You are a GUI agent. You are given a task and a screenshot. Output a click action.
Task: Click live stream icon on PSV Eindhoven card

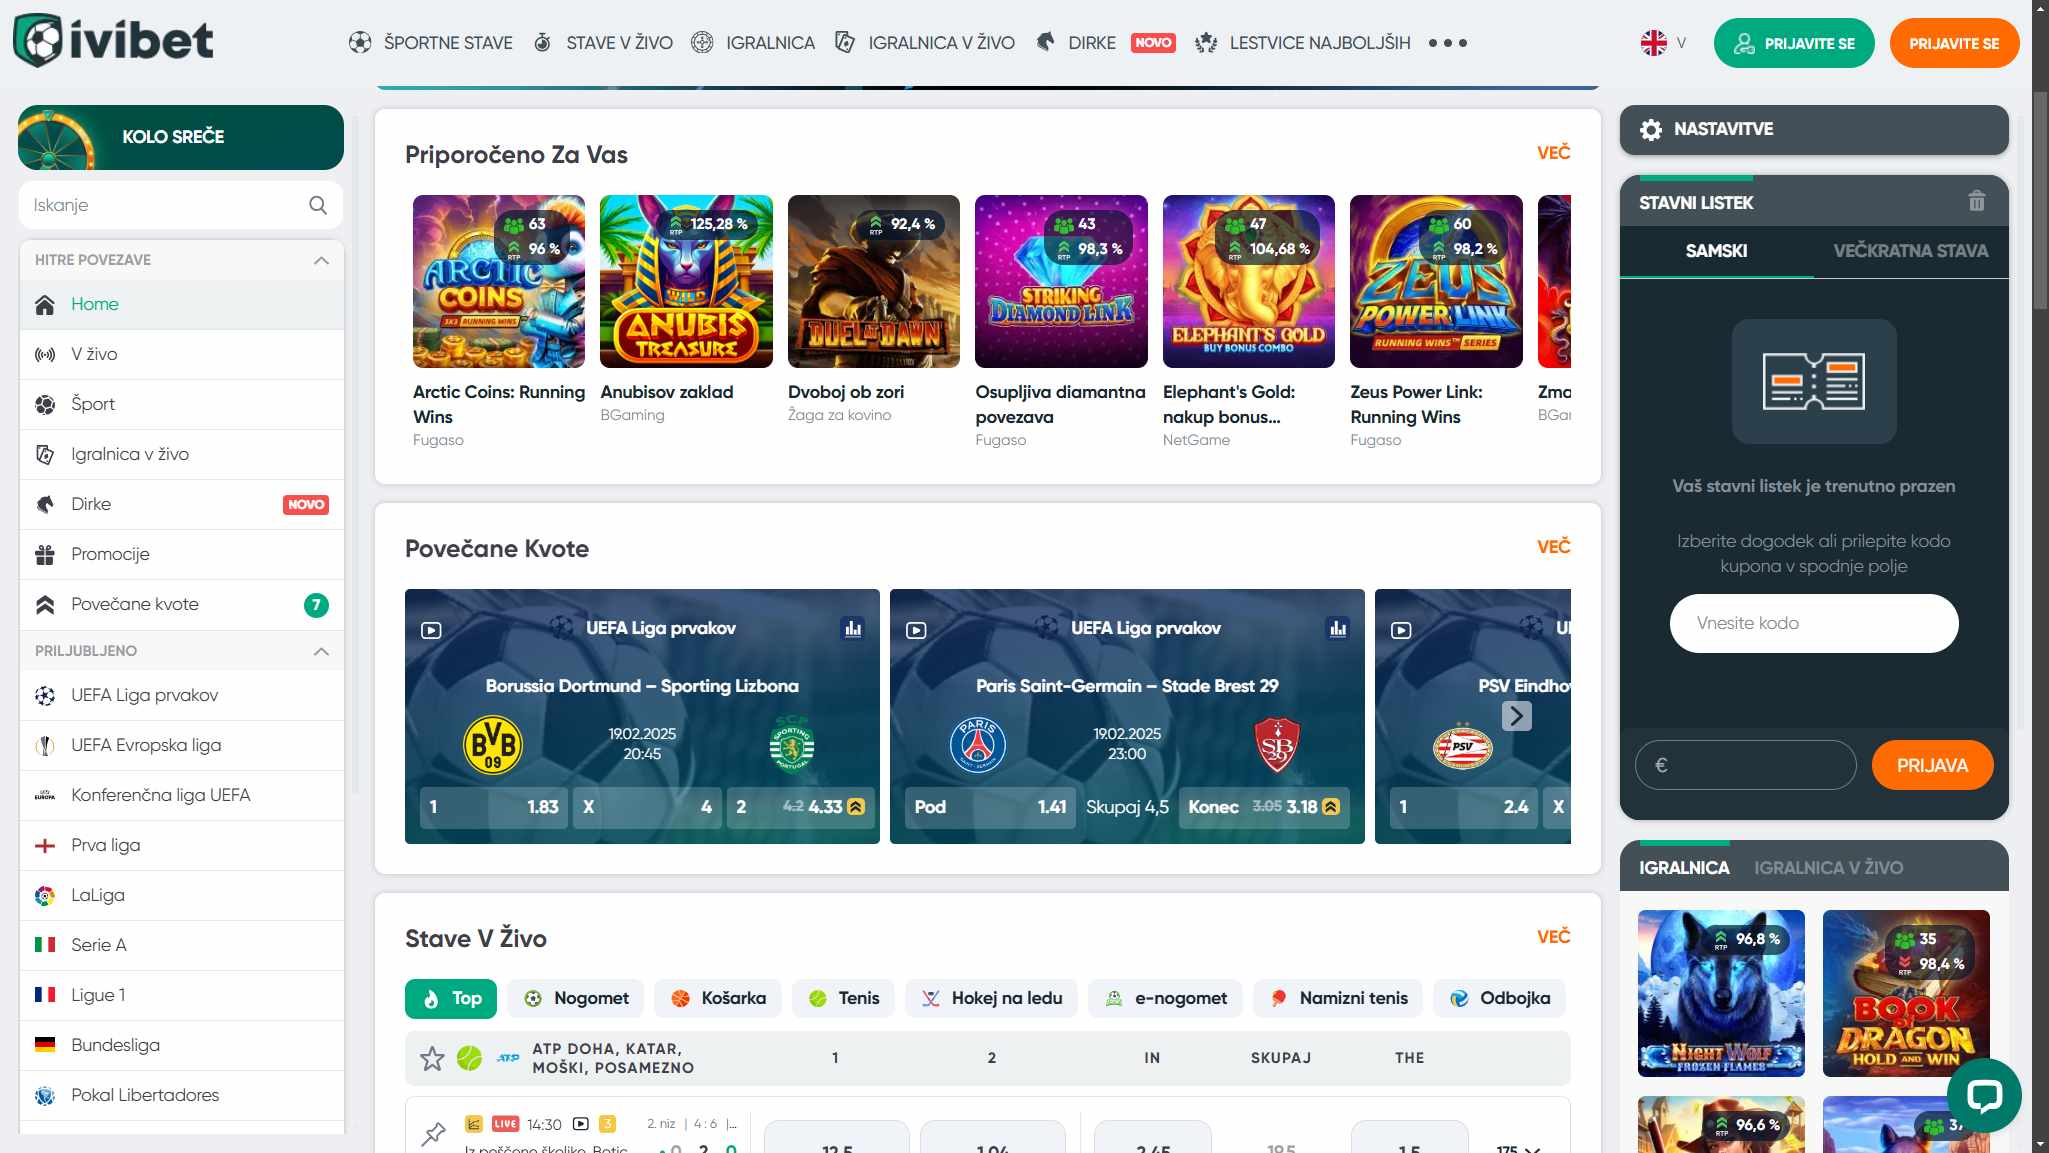1401,630
